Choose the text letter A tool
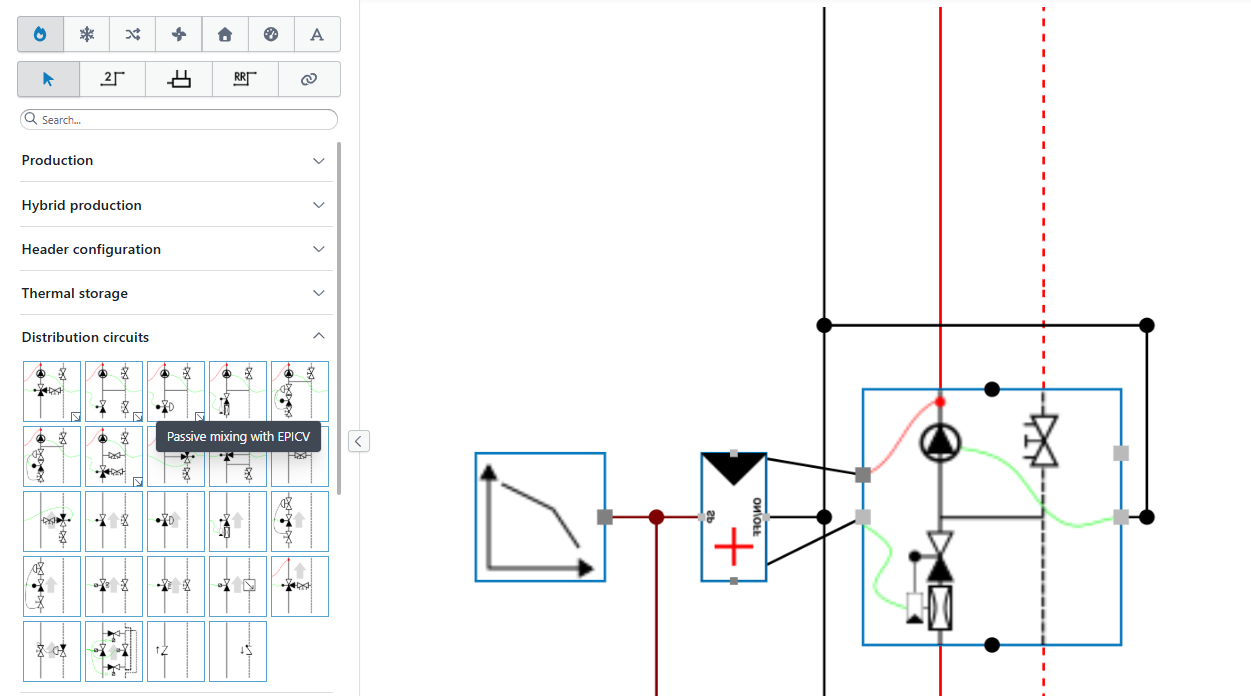The height and width of the screenshot is (696, 1251). point(317,34)
